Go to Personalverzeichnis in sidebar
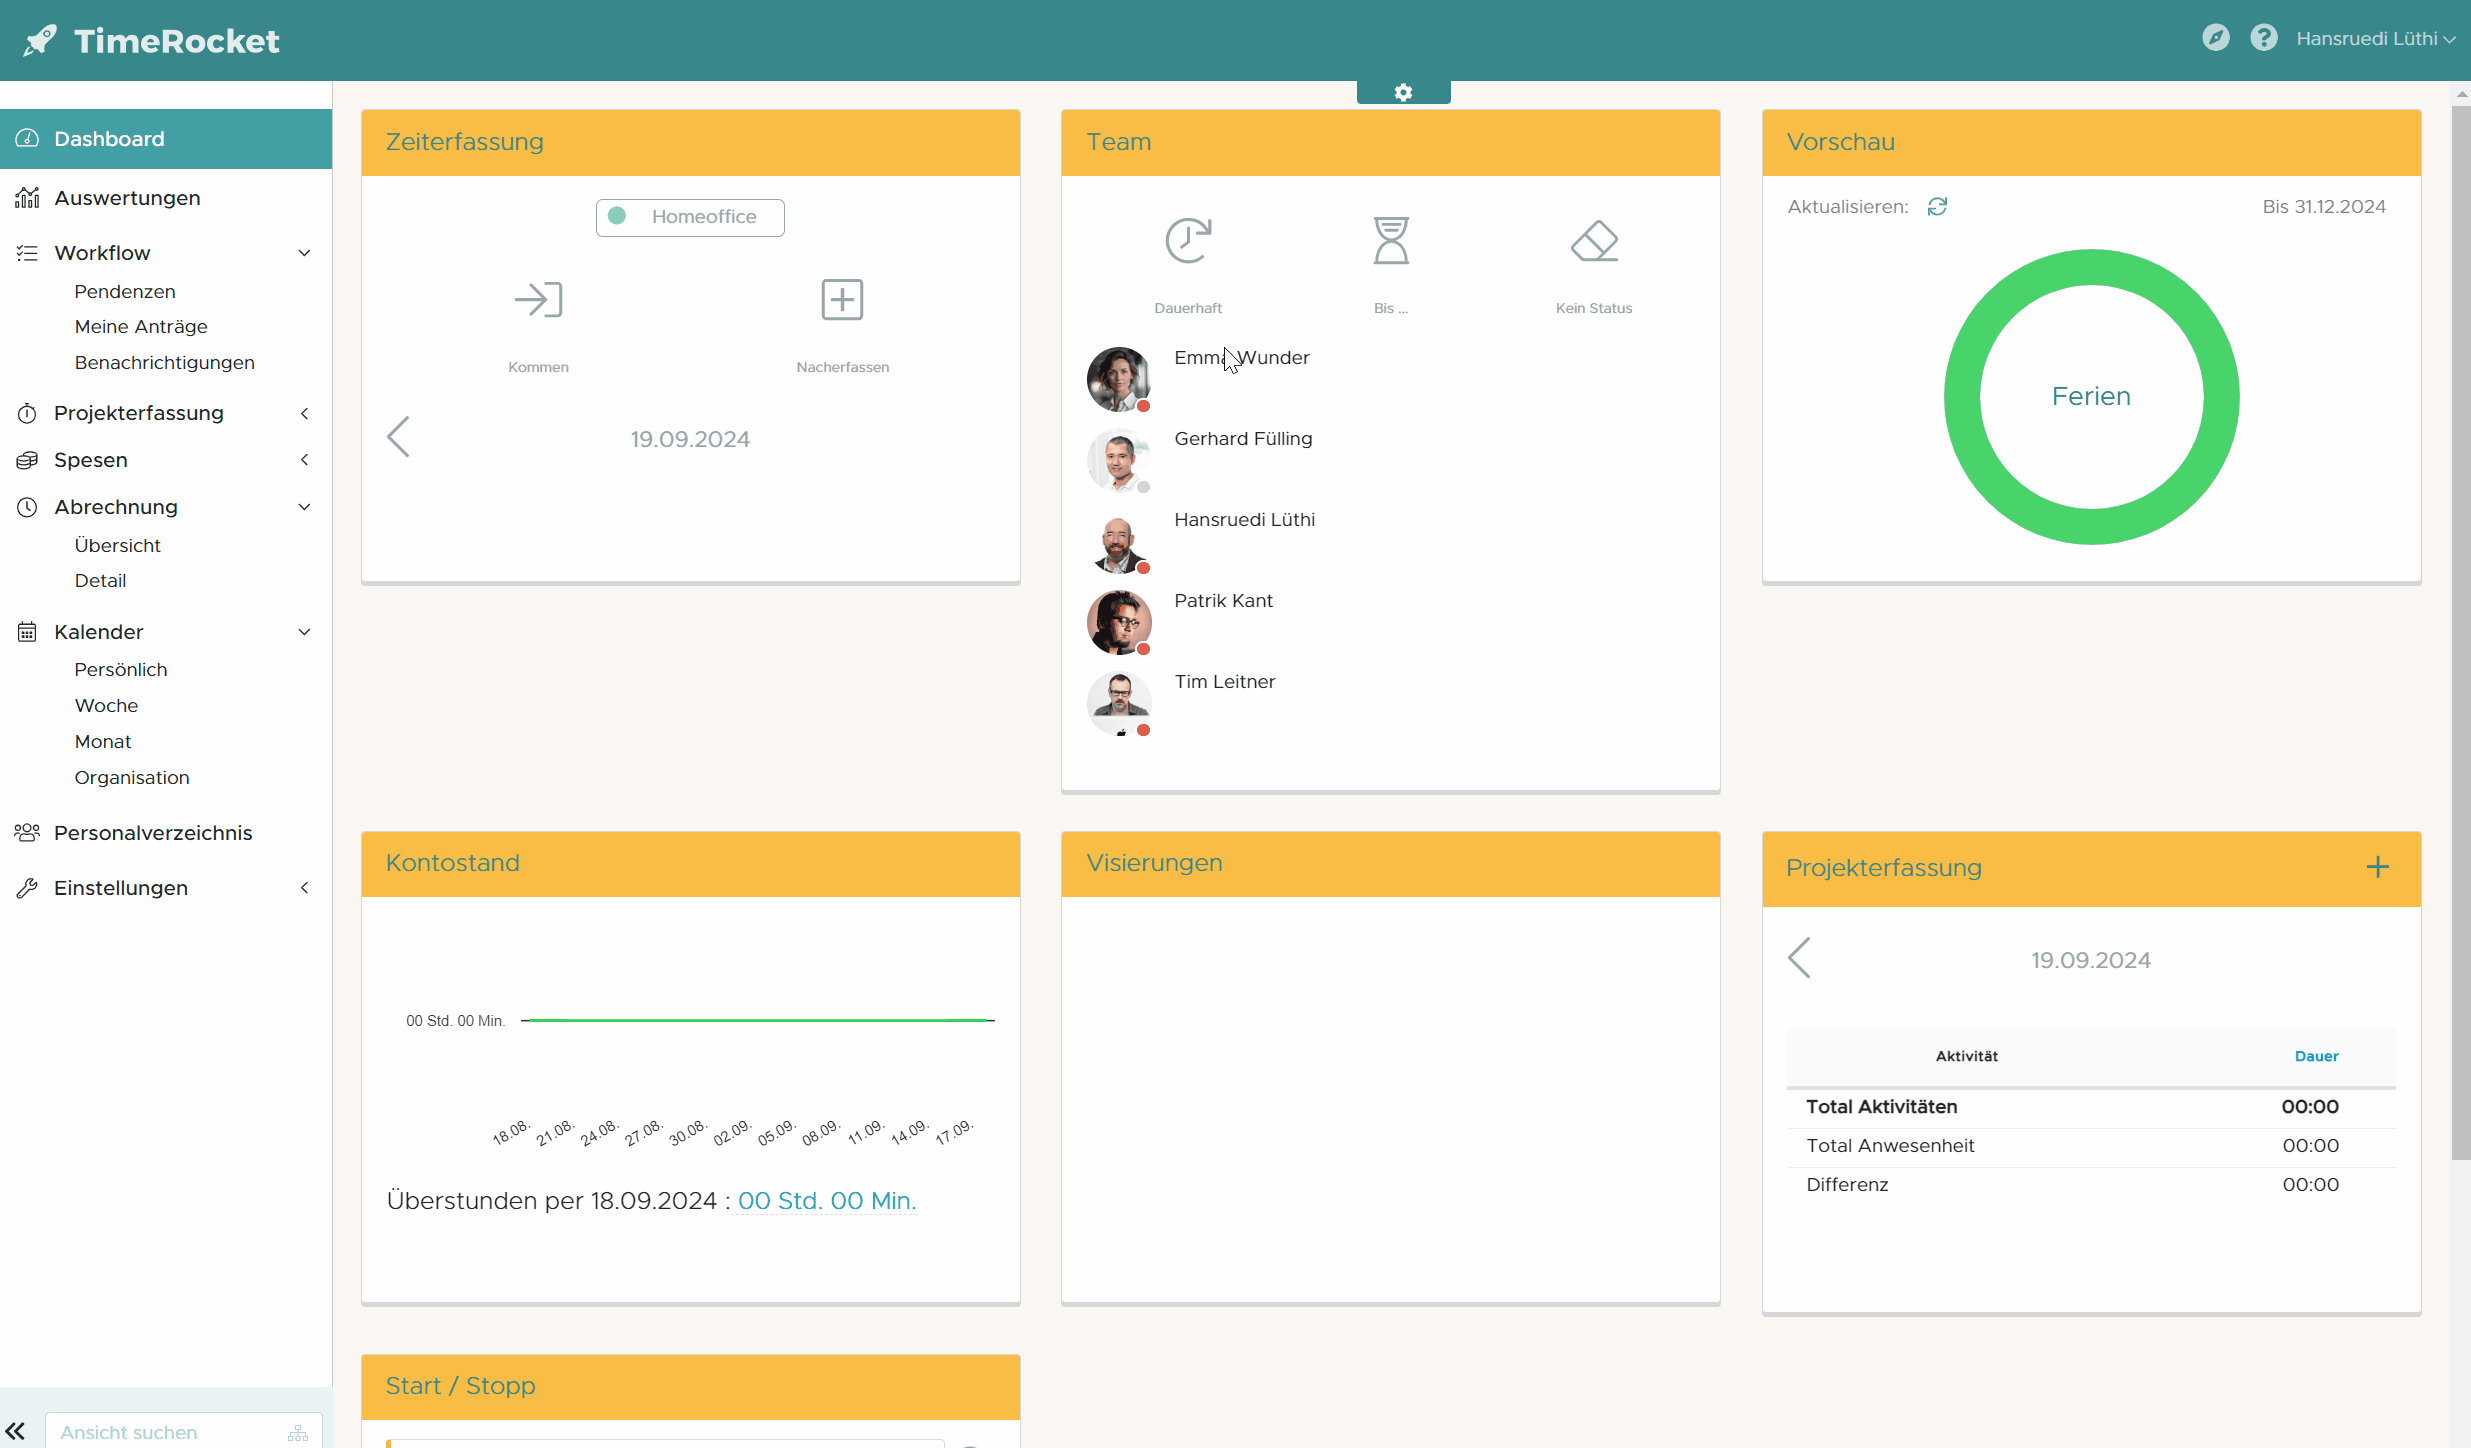2471x1448 pixels. tap(152, 833)
